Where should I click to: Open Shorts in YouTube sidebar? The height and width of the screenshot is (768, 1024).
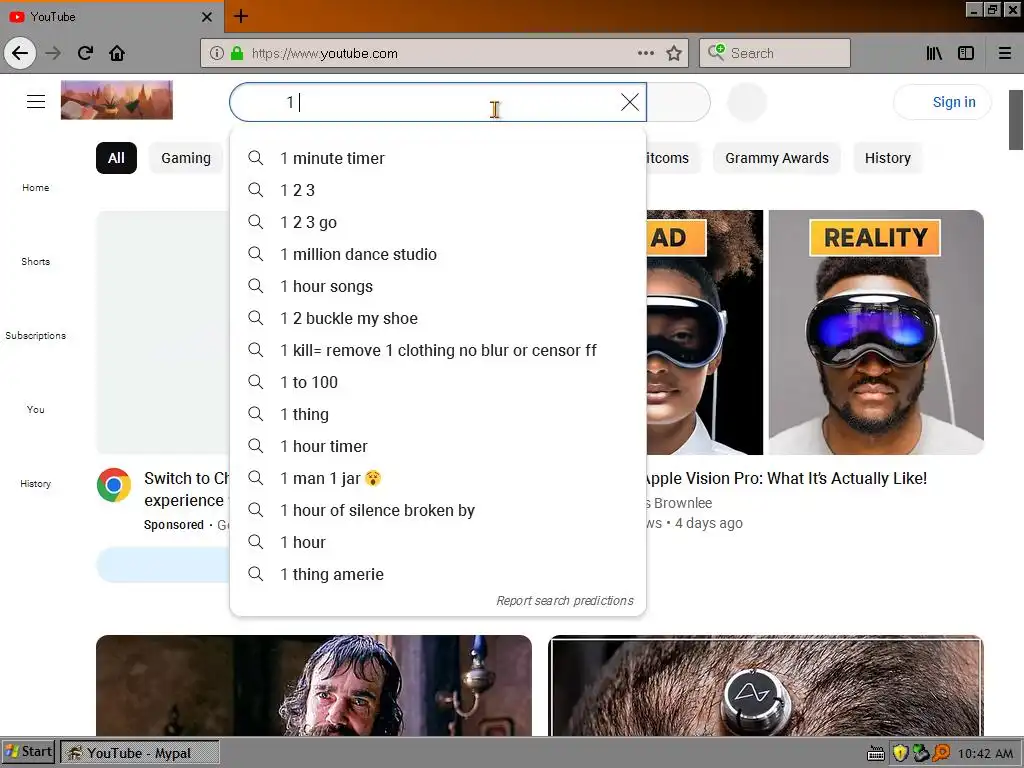[x=35, y=261]
